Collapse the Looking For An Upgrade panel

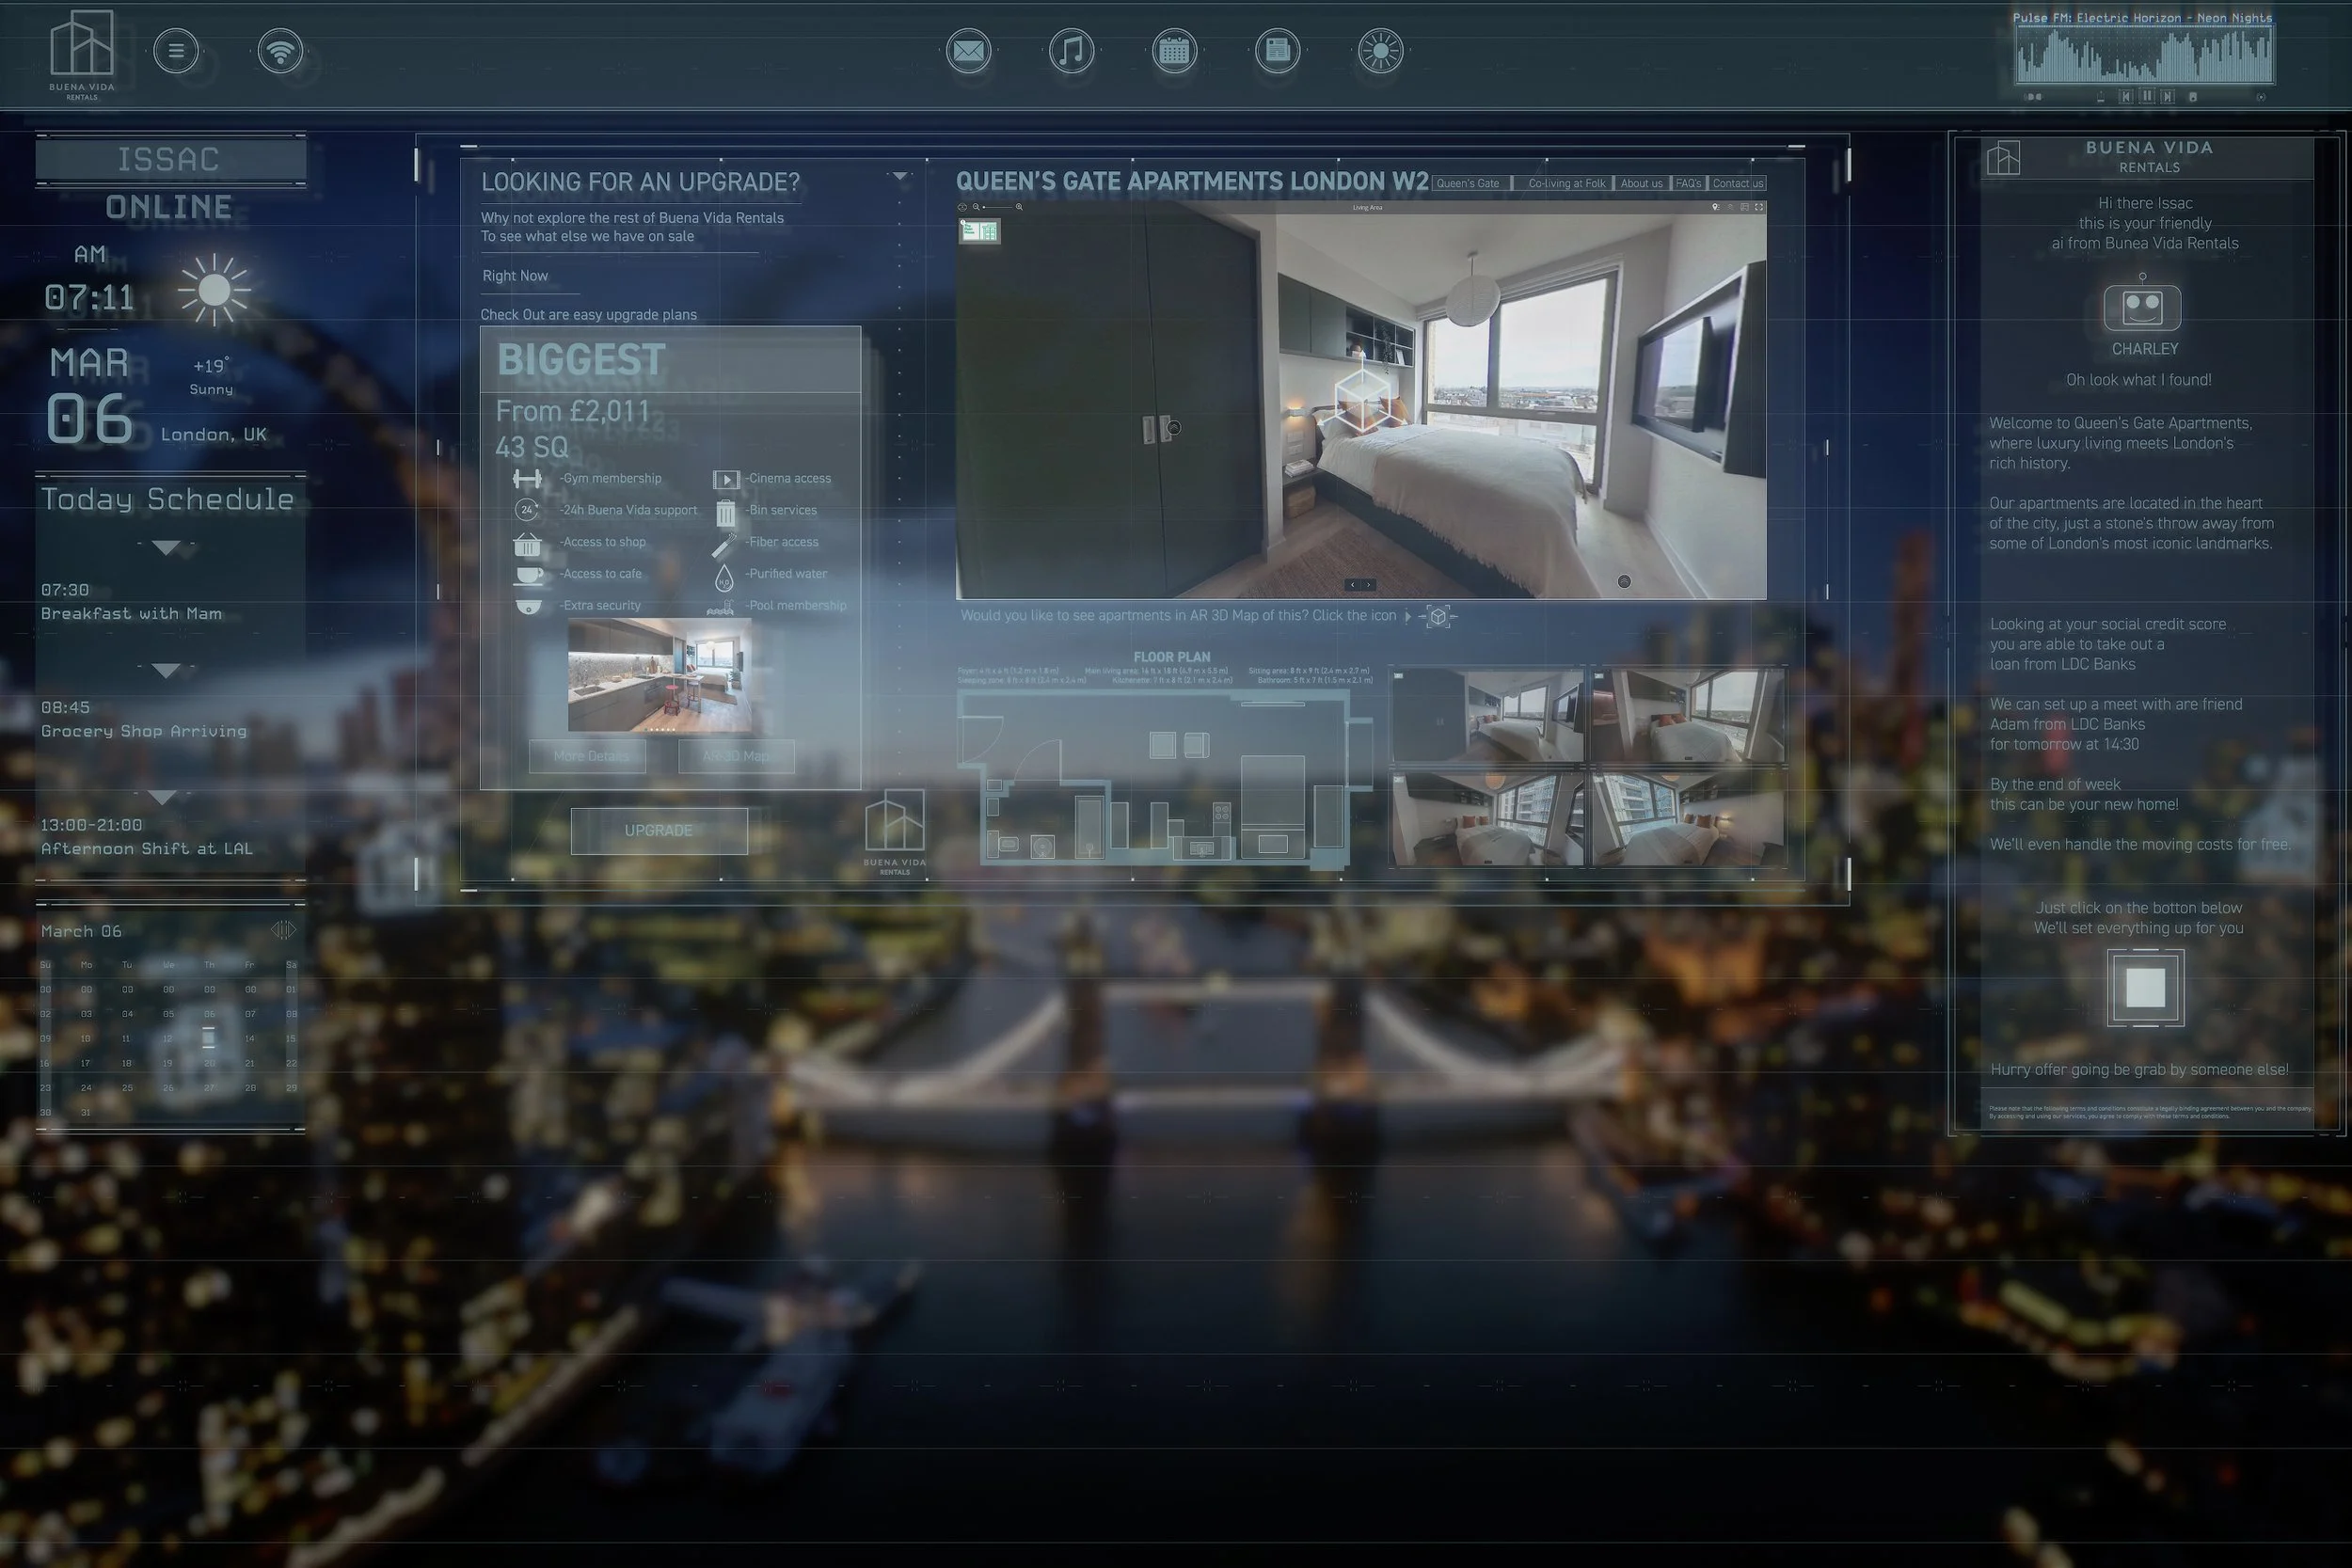[x=900, y=177]
